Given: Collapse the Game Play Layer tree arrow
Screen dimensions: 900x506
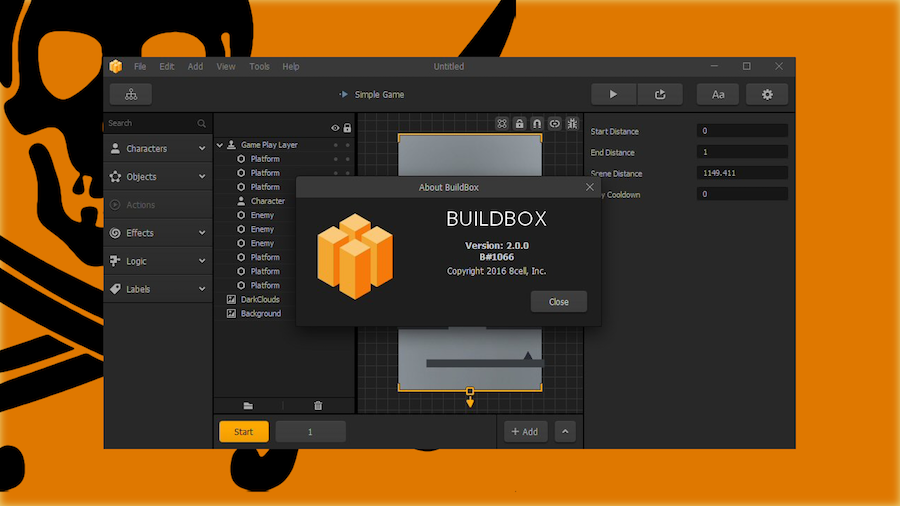Looking at the screenshot, I should click(220, 145).
